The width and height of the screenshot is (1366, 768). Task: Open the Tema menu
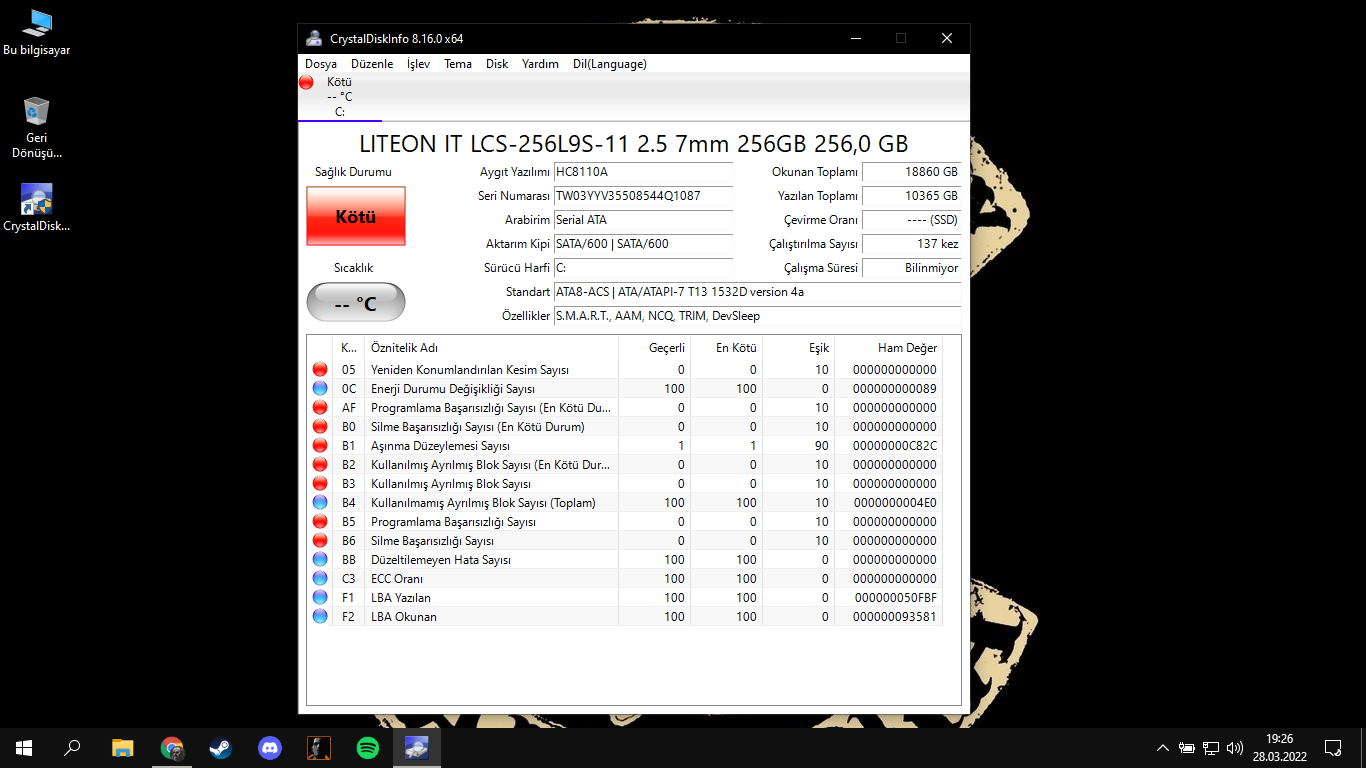pos(458,64)
